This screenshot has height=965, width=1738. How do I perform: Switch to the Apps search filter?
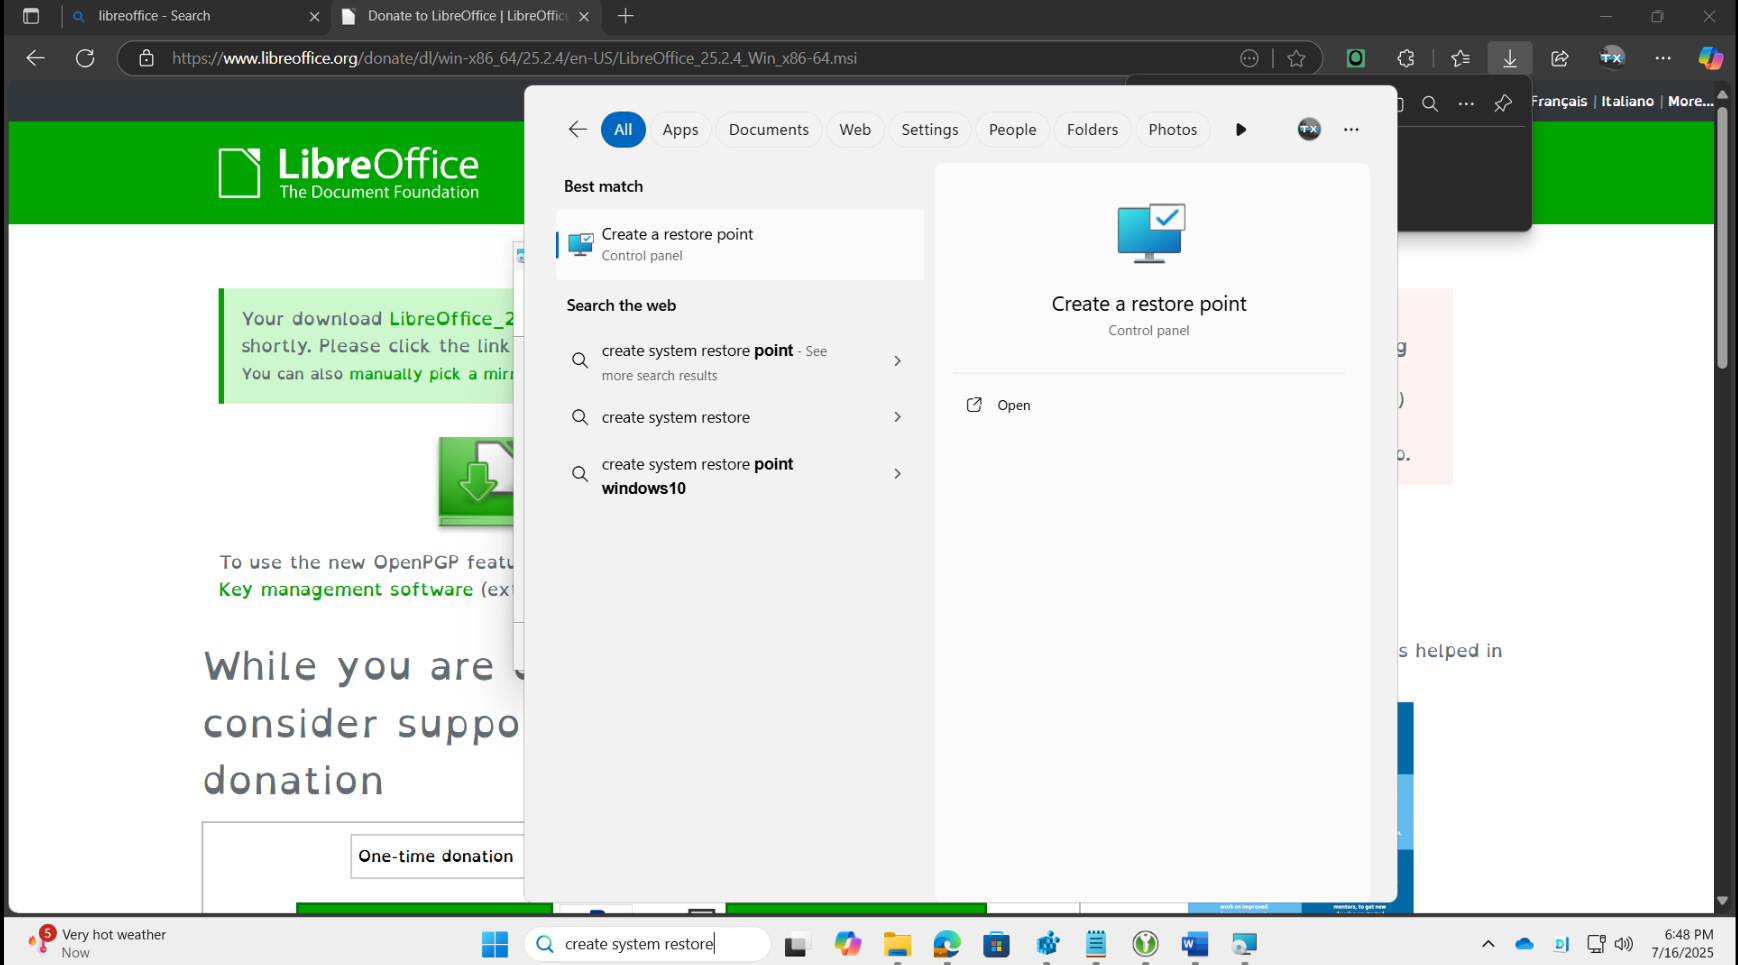(680, 129)
